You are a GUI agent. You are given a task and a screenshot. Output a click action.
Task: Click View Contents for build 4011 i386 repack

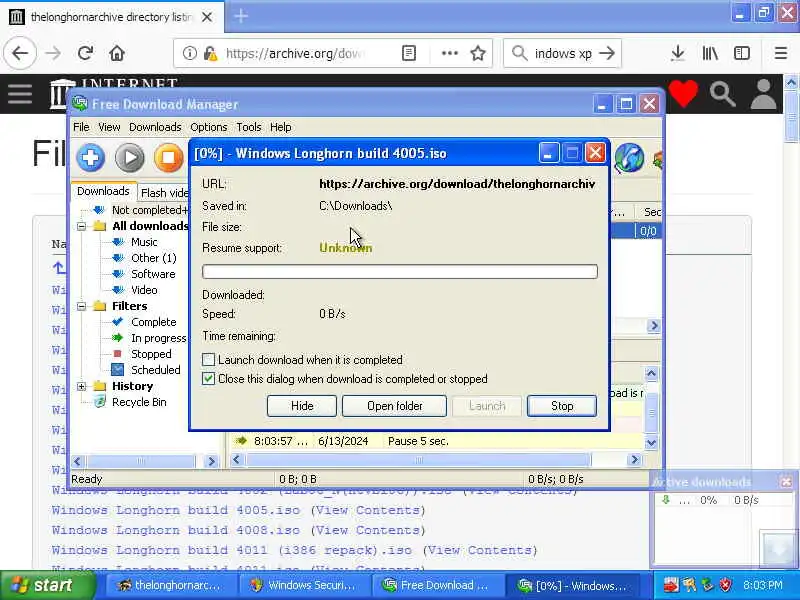pos(480,550)
